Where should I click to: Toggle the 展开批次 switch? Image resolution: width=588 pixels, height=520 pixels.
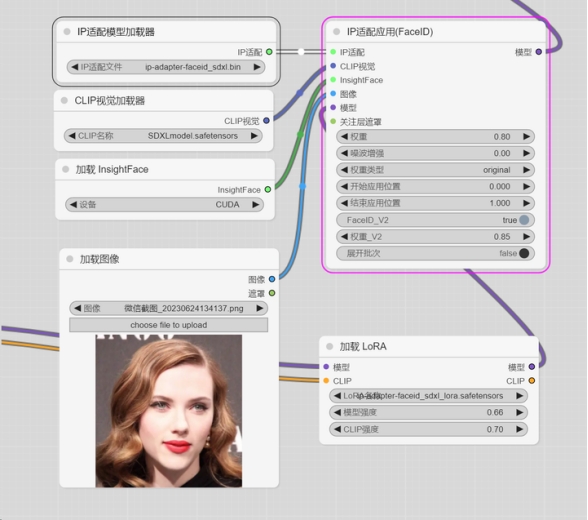pyautogui.click(x=524, y=253)
